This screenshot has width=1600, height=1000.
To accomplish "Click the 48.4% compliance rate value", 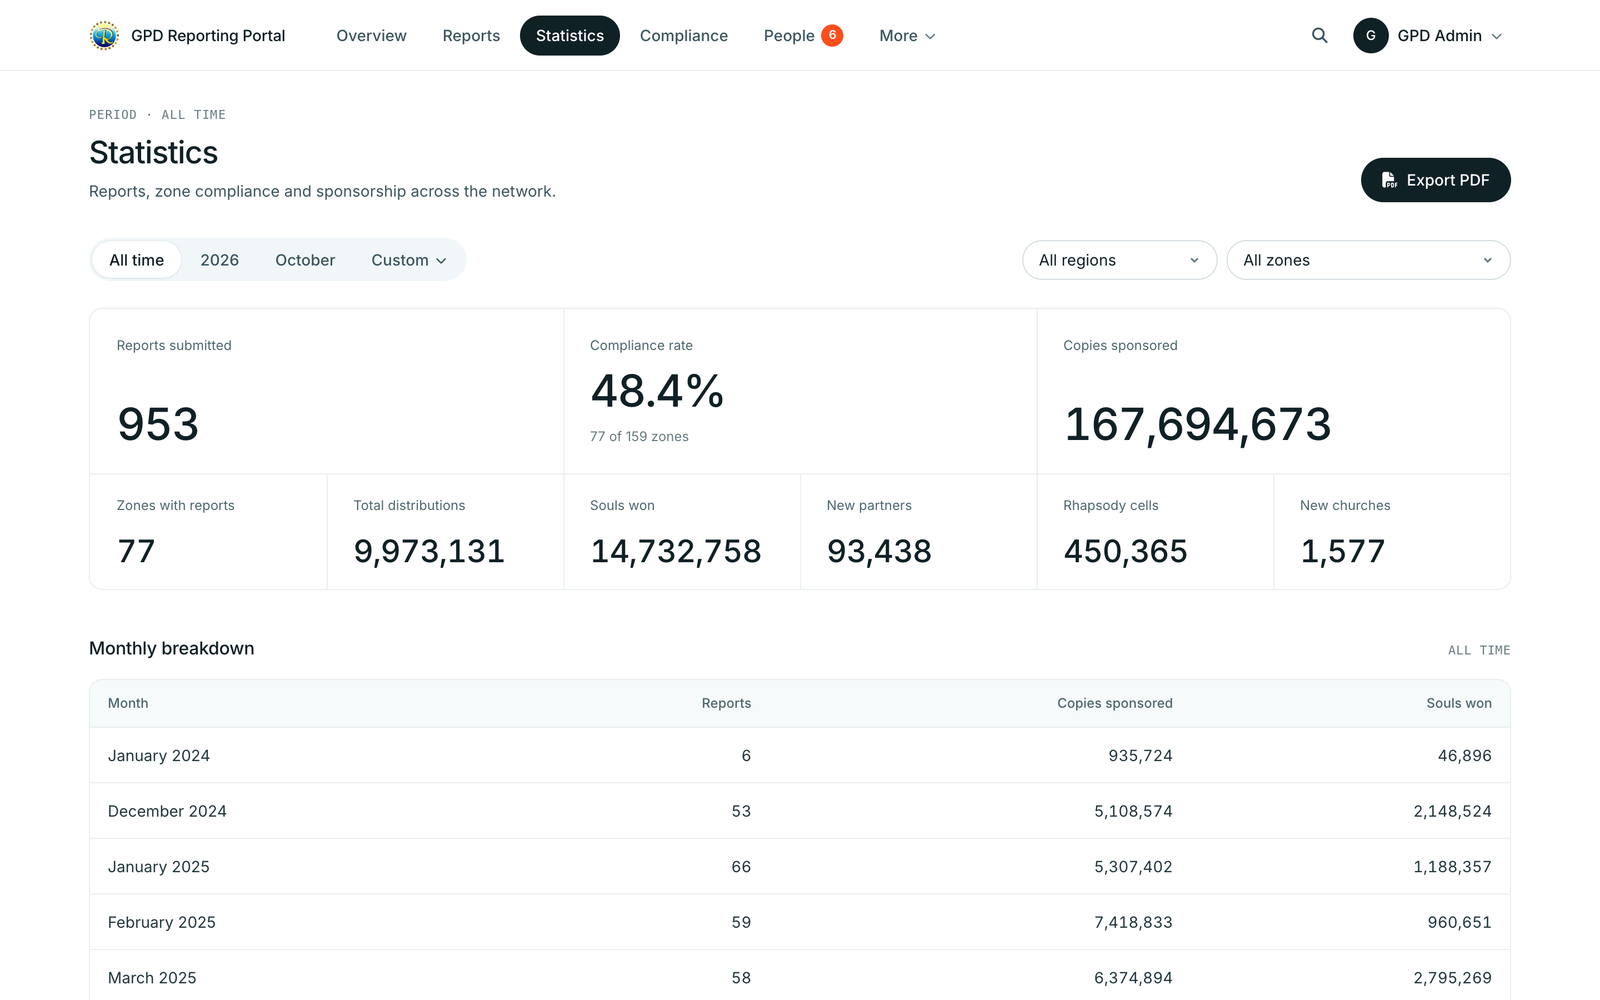I will (657, 391).
